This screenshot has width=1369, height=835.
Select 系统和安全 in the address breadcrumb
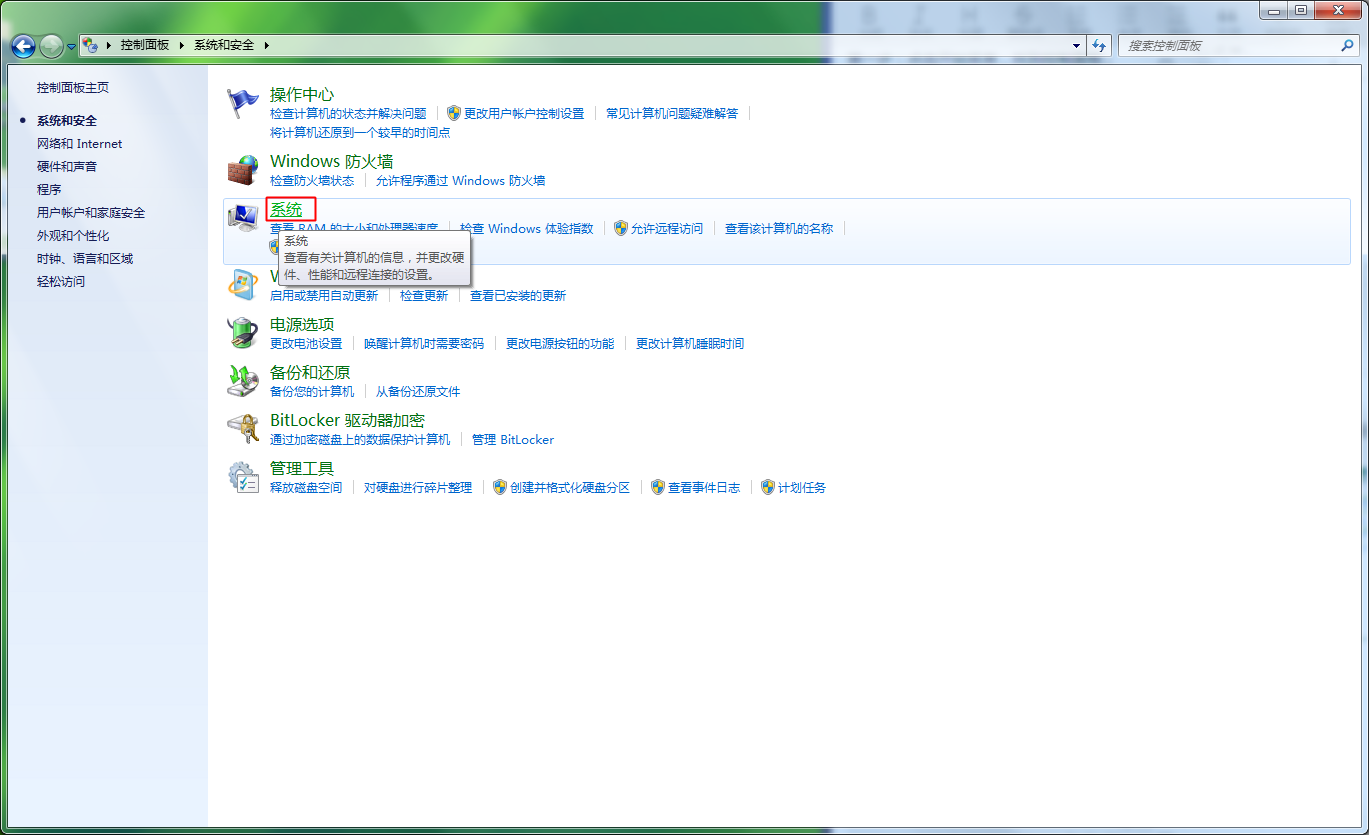(224, 46)
